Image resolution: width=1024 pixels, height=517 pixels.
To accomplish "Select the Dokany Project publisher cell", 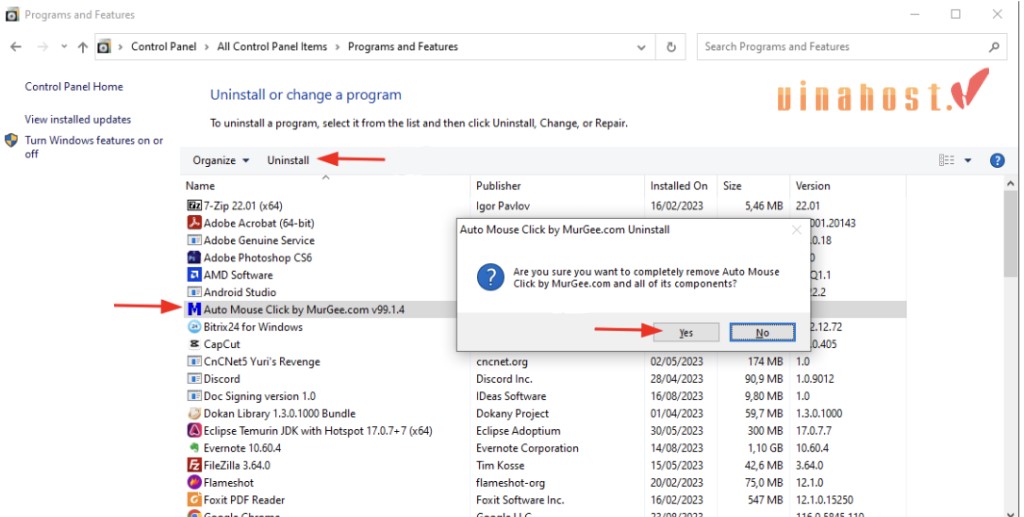I will 513,413.
